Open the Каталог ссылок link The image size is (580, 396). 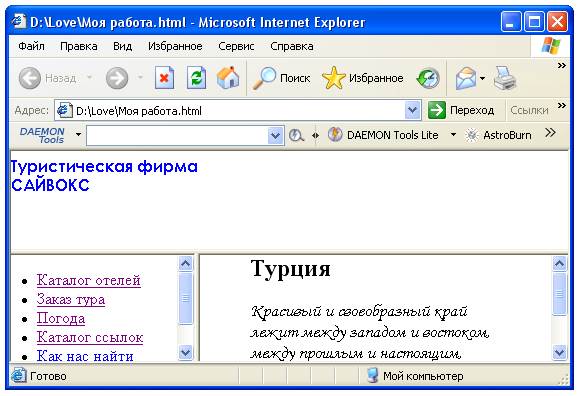(x=90, y=337)
